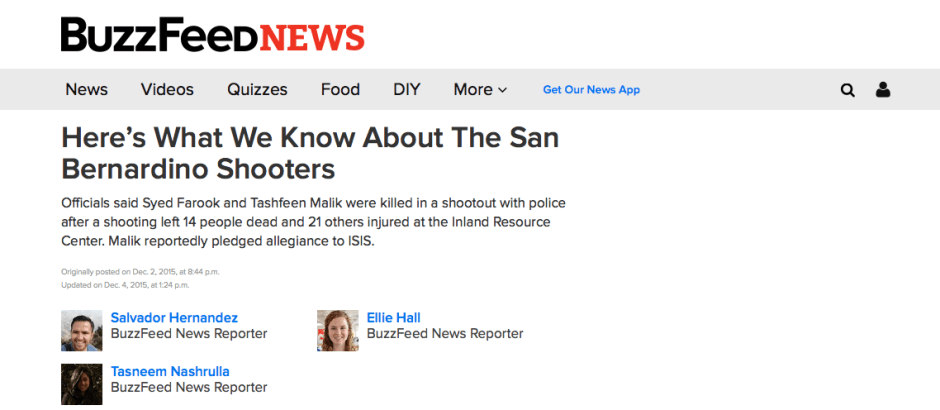Select 'BuzzFeed News Reporter' under Salvador Hernandez
The height and width of the screenshot is (410, 940).
click(189, 333)
